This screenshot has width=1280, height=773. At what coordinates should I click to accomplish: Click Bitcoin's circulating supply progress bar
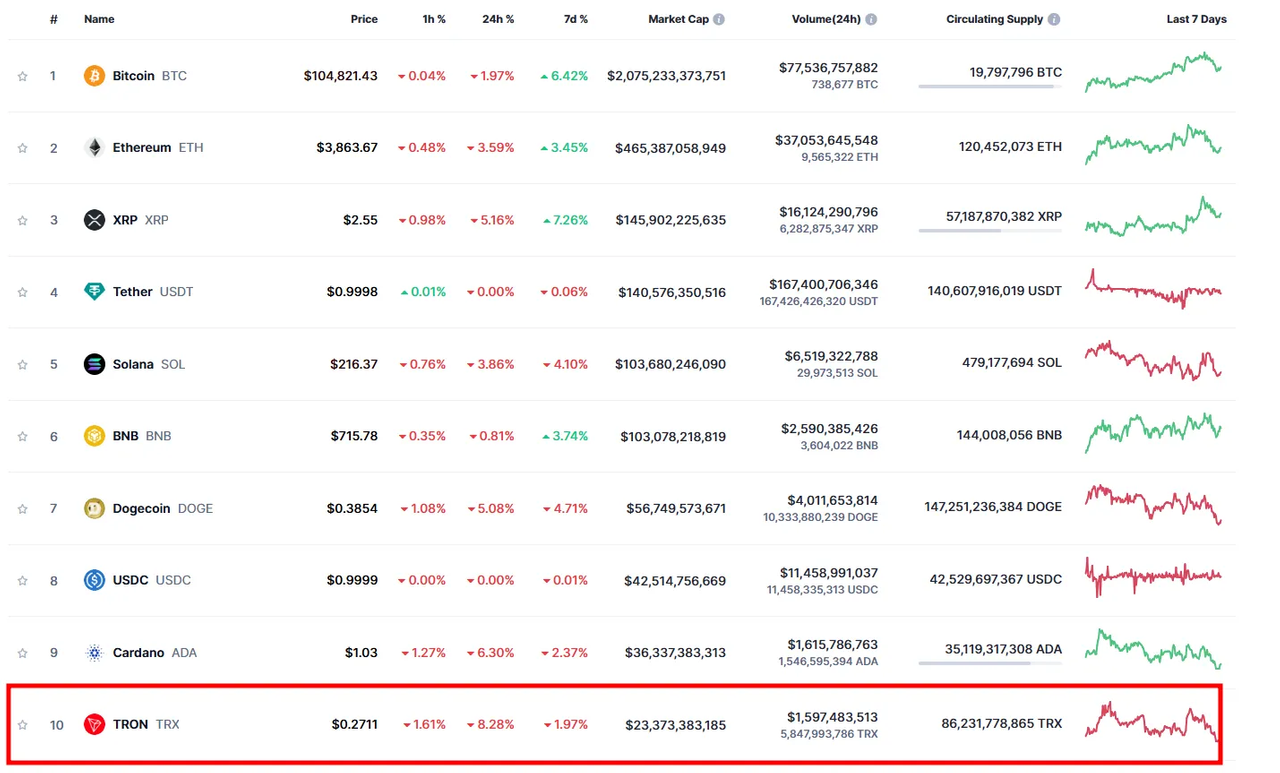tap(990, 87)
